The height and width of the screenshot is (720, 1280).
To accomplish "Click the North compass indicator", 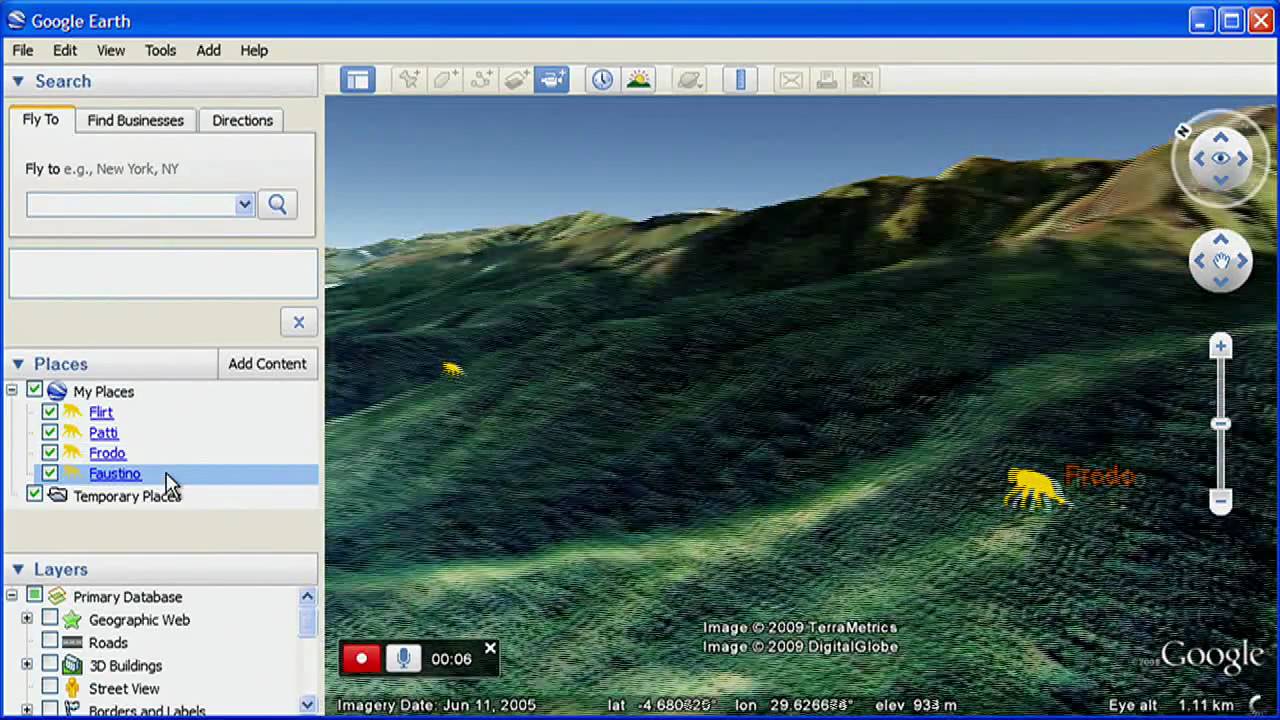I will [1183, 131].
